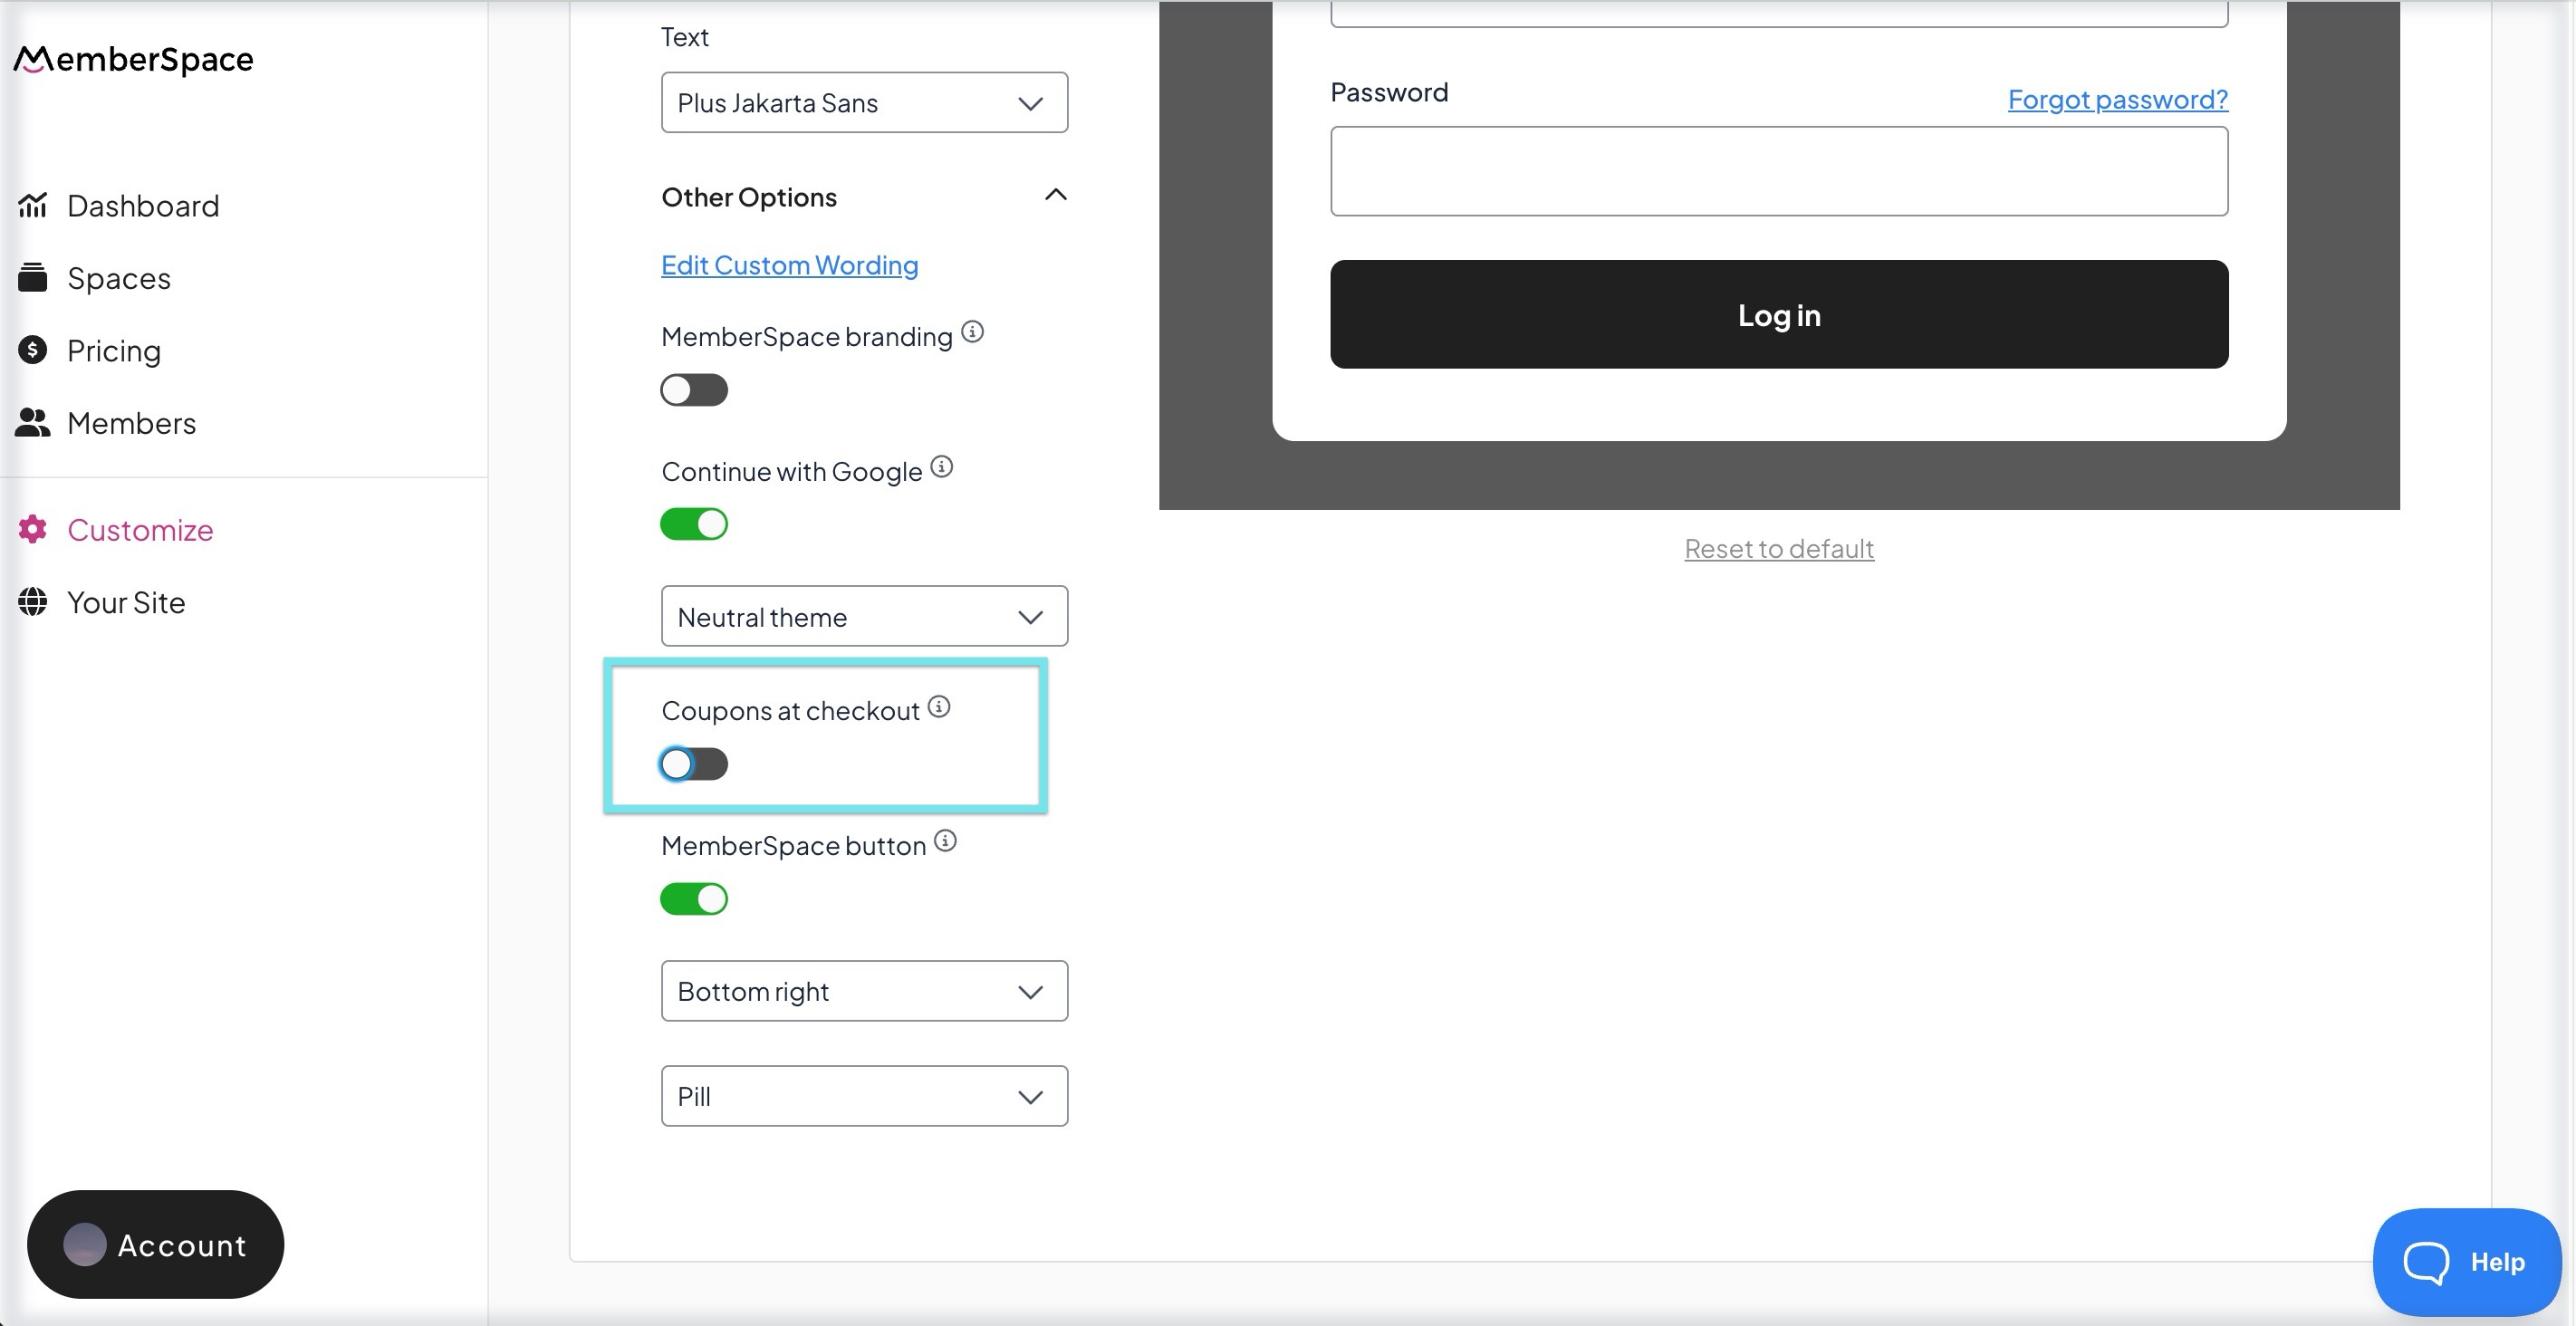Click Reset to default link
The height and width of the screenshot is (1326, 2576).
click(x=1778, y=548)
